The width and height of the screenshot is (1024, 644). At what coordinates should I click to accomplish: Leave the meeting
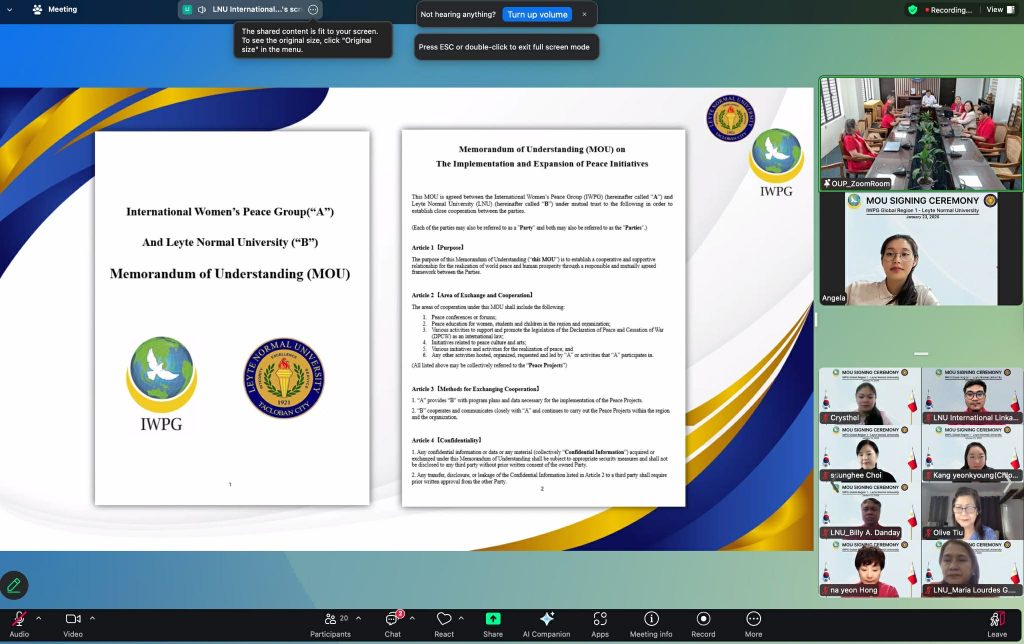(997, 624)
